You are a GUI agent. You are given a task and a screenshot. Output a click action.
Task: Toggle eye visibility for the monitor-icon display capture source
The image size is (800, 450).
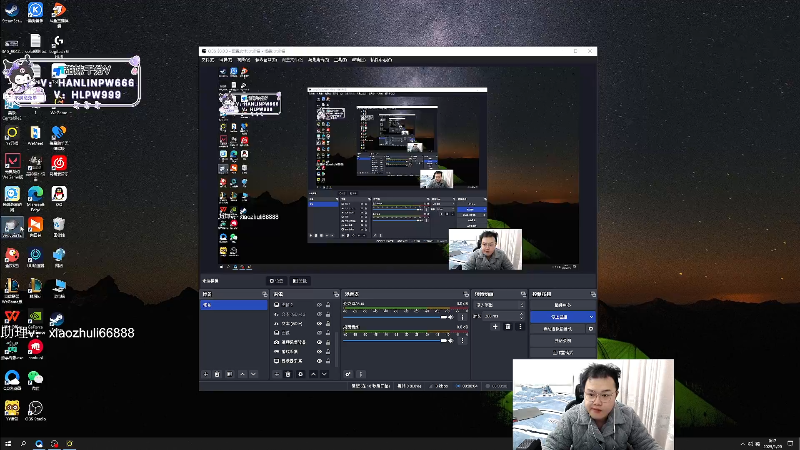coord(319,361)
